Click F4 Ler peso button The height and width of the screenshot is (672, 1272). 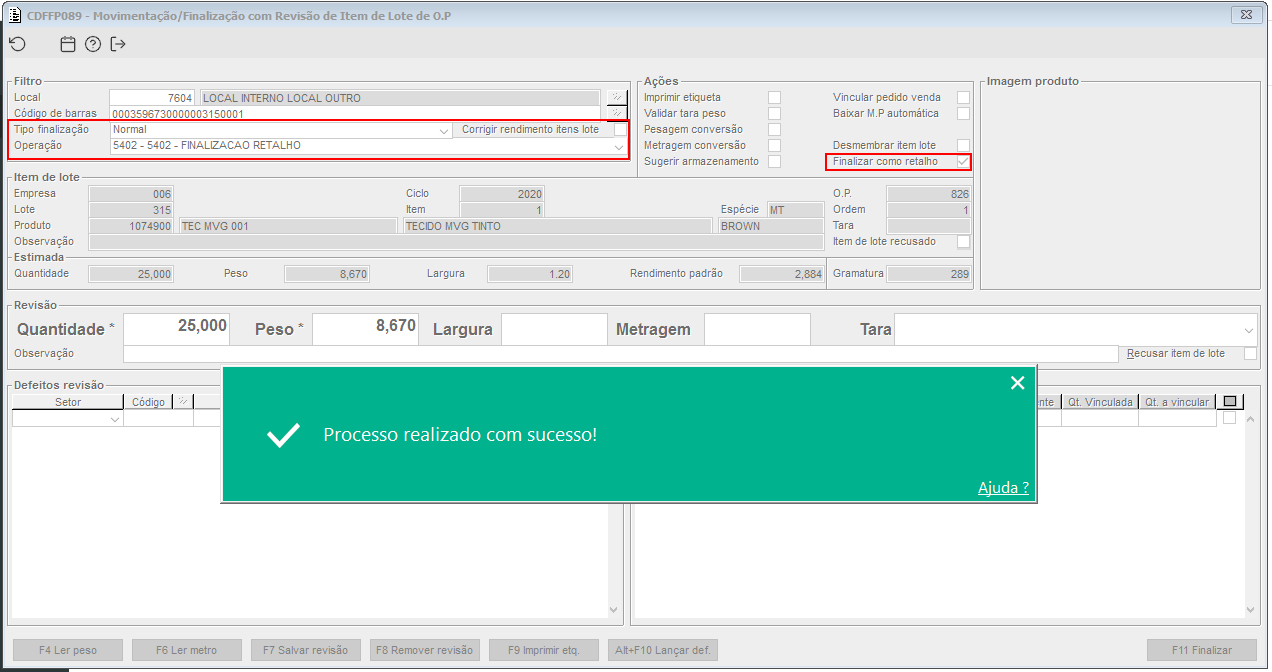68,650
